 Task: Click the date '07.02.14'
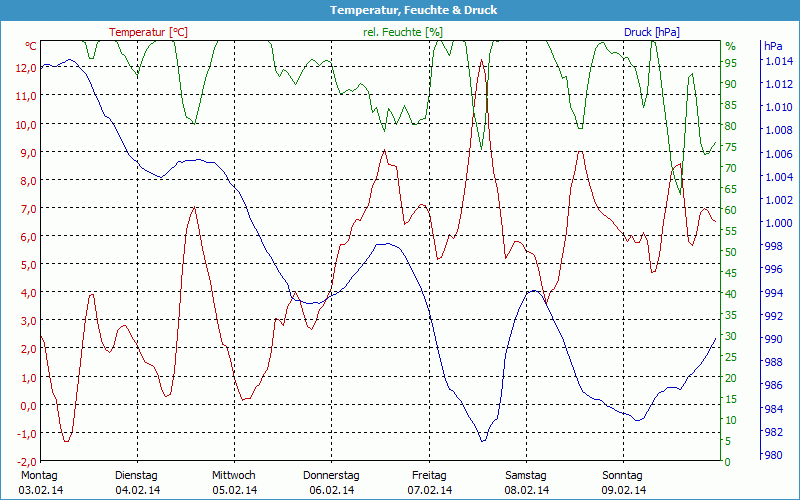(x=430, y=490)
